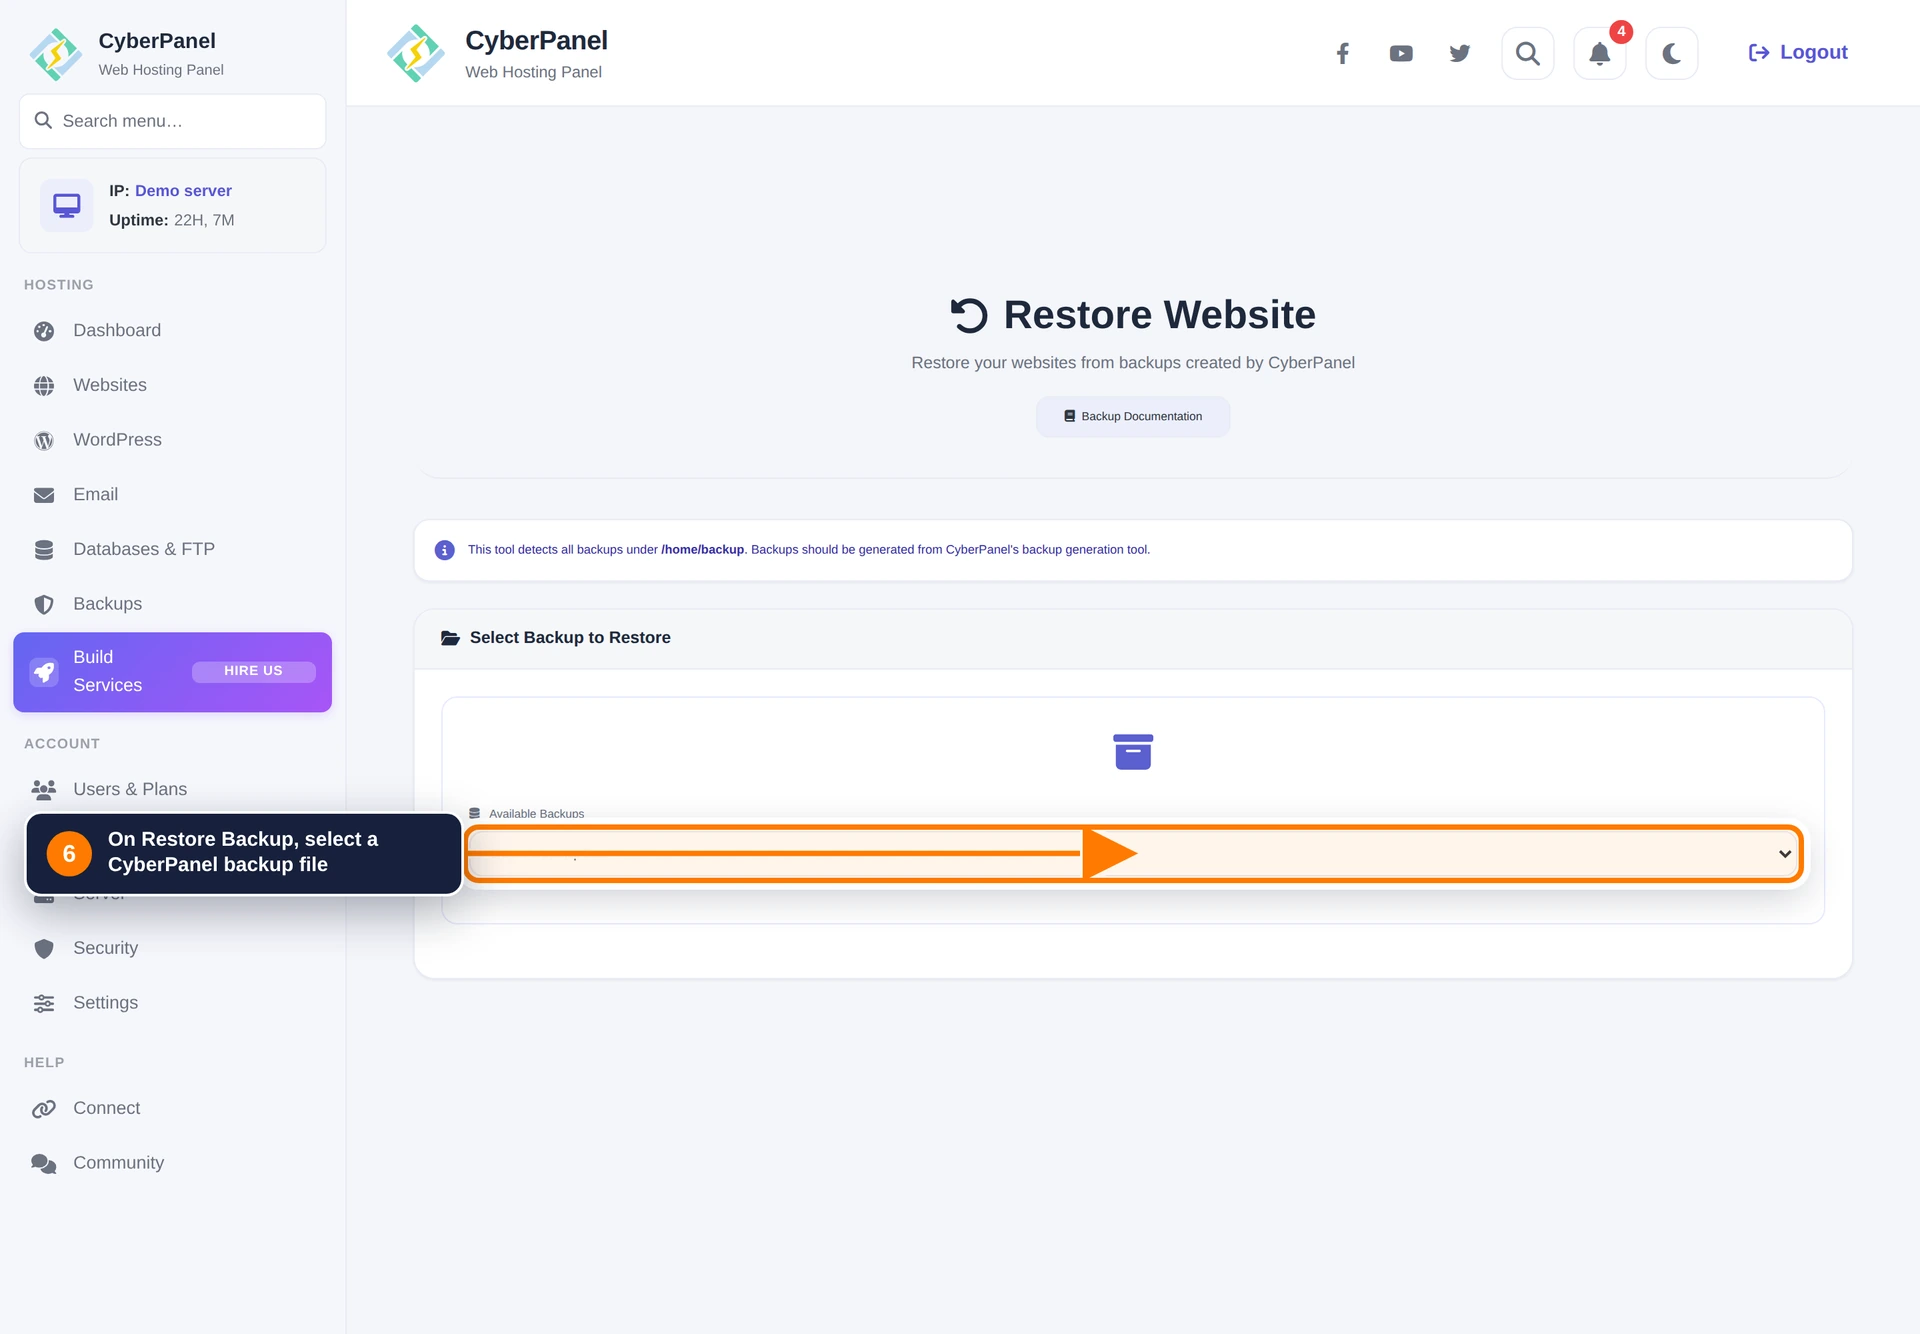The image size is (1920, 1334).
Task: Toggle dark mode with moon icon
Action: (x=1671, y=53)
